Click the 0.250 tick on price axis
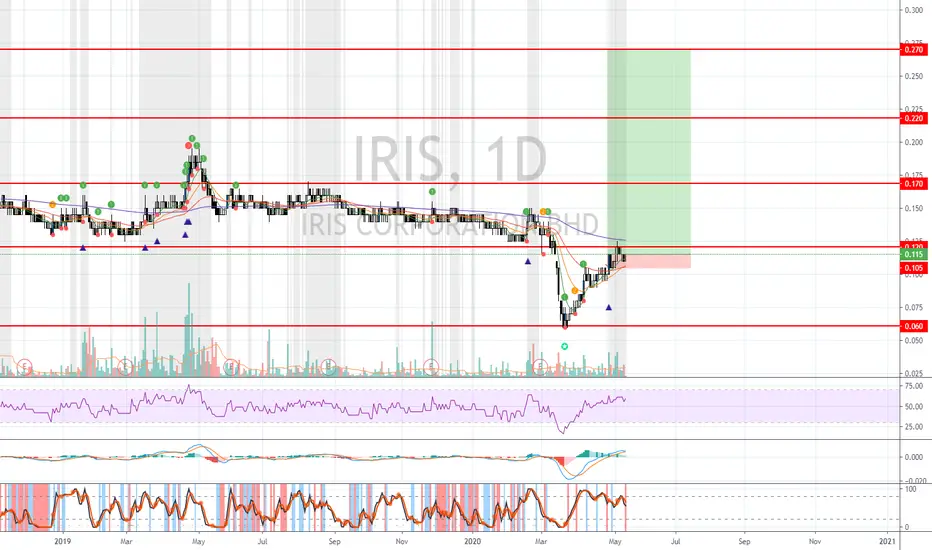This screenshot has width=932, height=550. pyautogui.click(x=914, y=76)
